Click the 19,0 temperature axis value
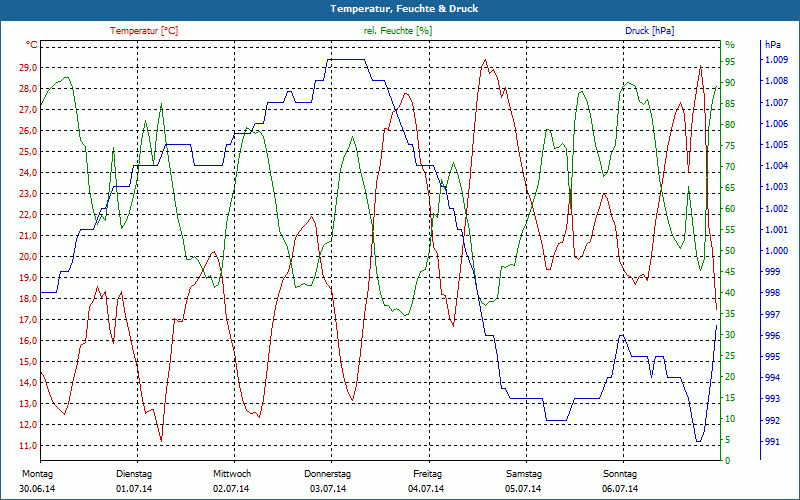800x500 pixels. (28, 278)
